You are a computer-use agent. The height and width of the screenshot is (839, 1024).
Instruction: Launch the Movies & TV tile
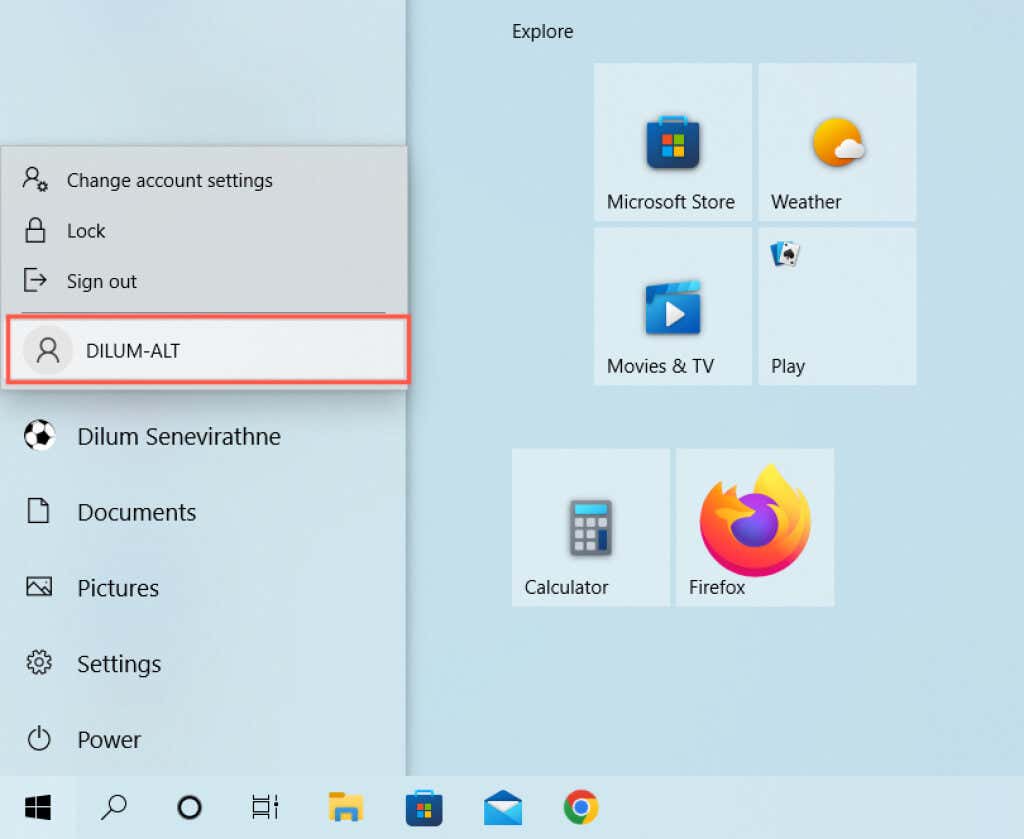tap(673, 306)
